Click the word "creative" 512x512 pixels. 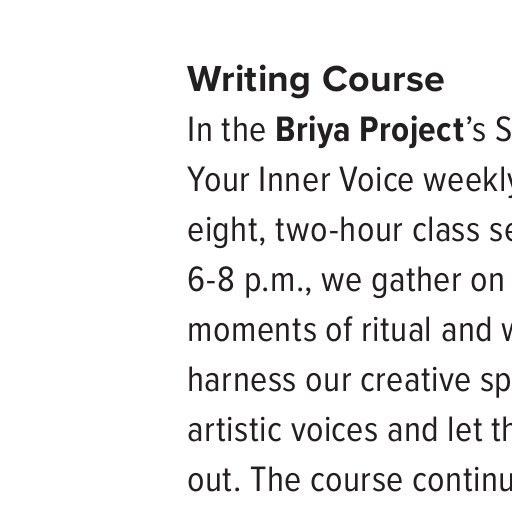click(x=416, y=380)
